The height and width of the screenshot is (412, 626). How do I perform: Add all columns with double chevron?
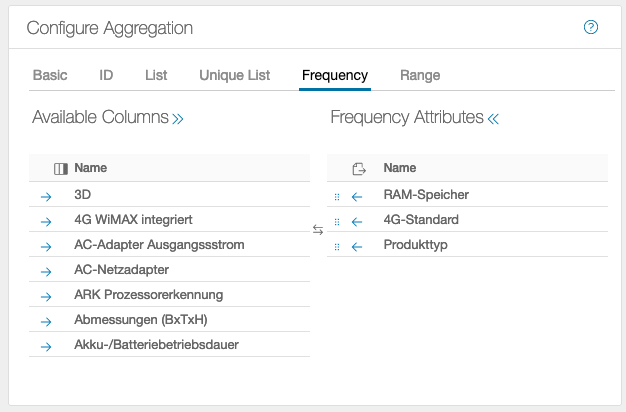click(178, 119)
